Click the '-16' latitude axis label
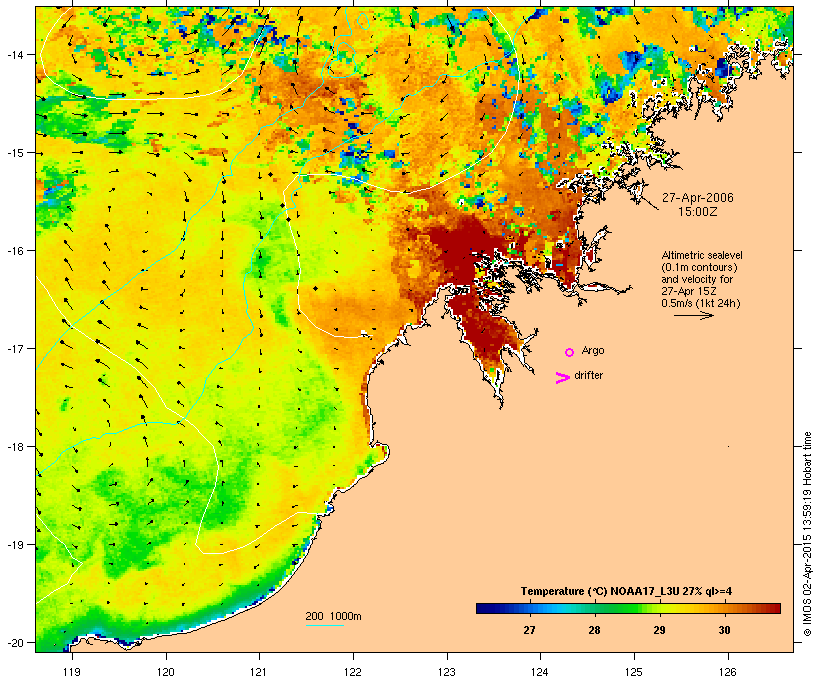This screenshot has width=820, height=680. [15, 251]
